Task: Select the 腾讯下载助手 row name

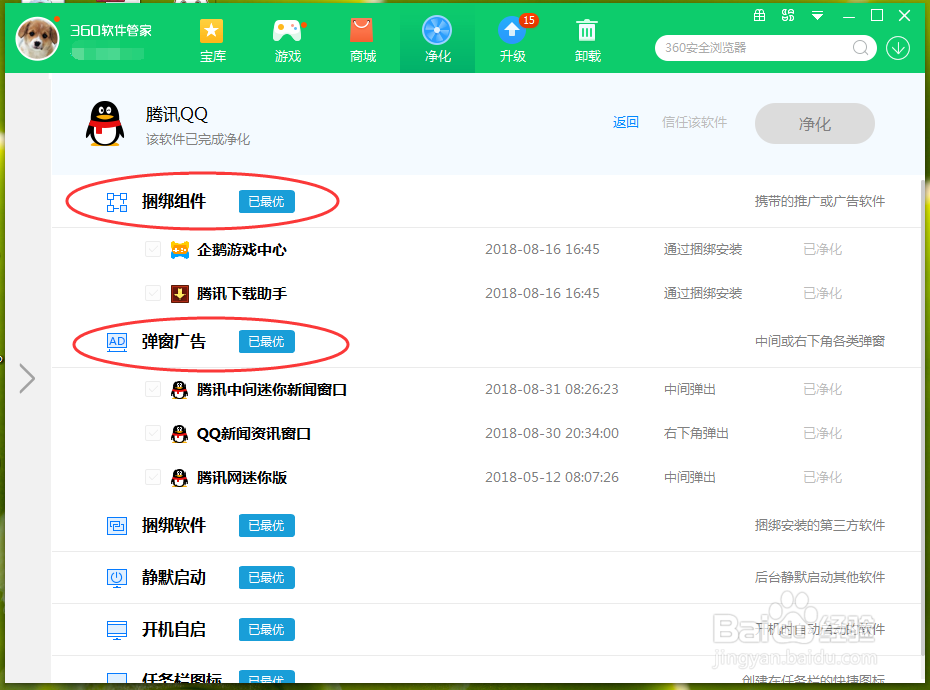Action: pos(241,294)
